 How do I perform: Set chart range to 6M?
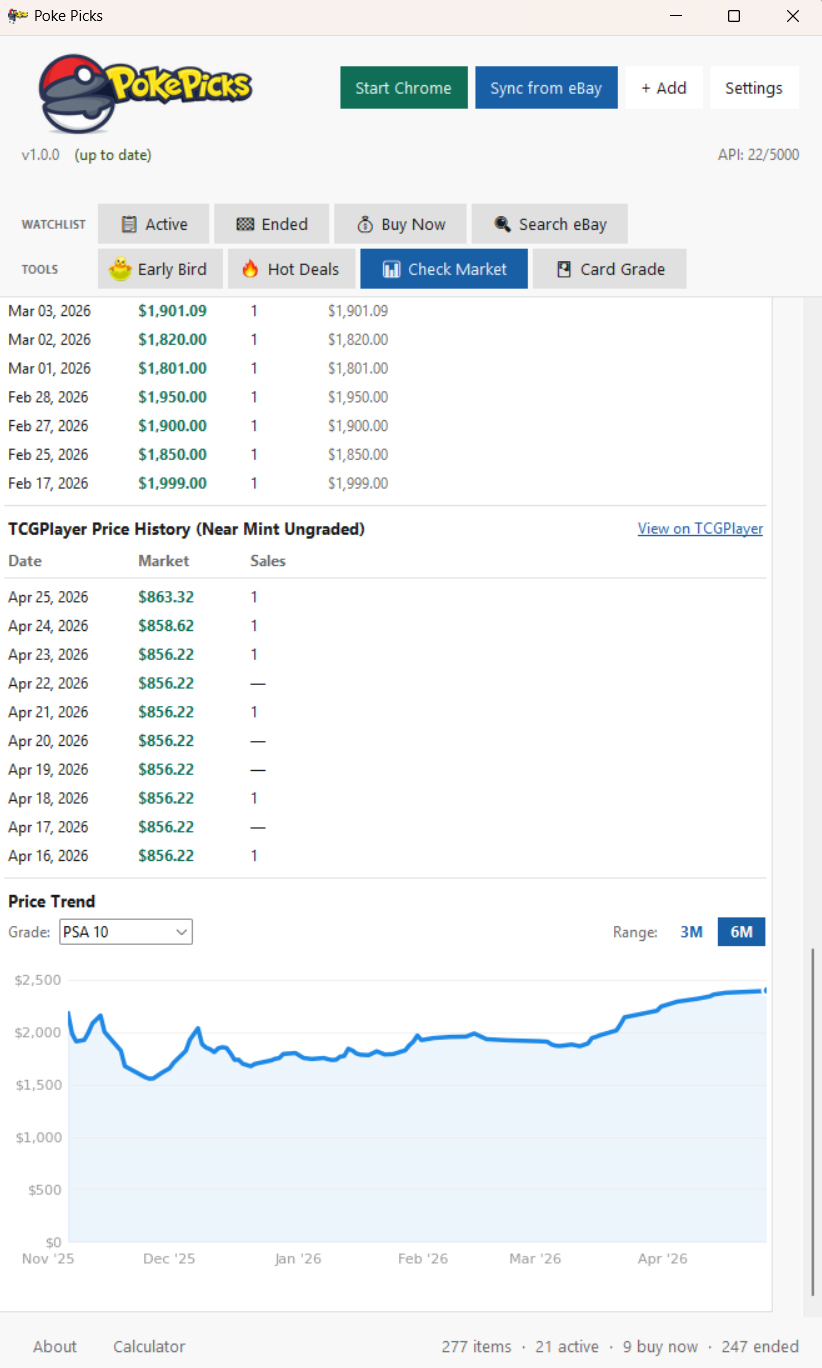(741, 932)
